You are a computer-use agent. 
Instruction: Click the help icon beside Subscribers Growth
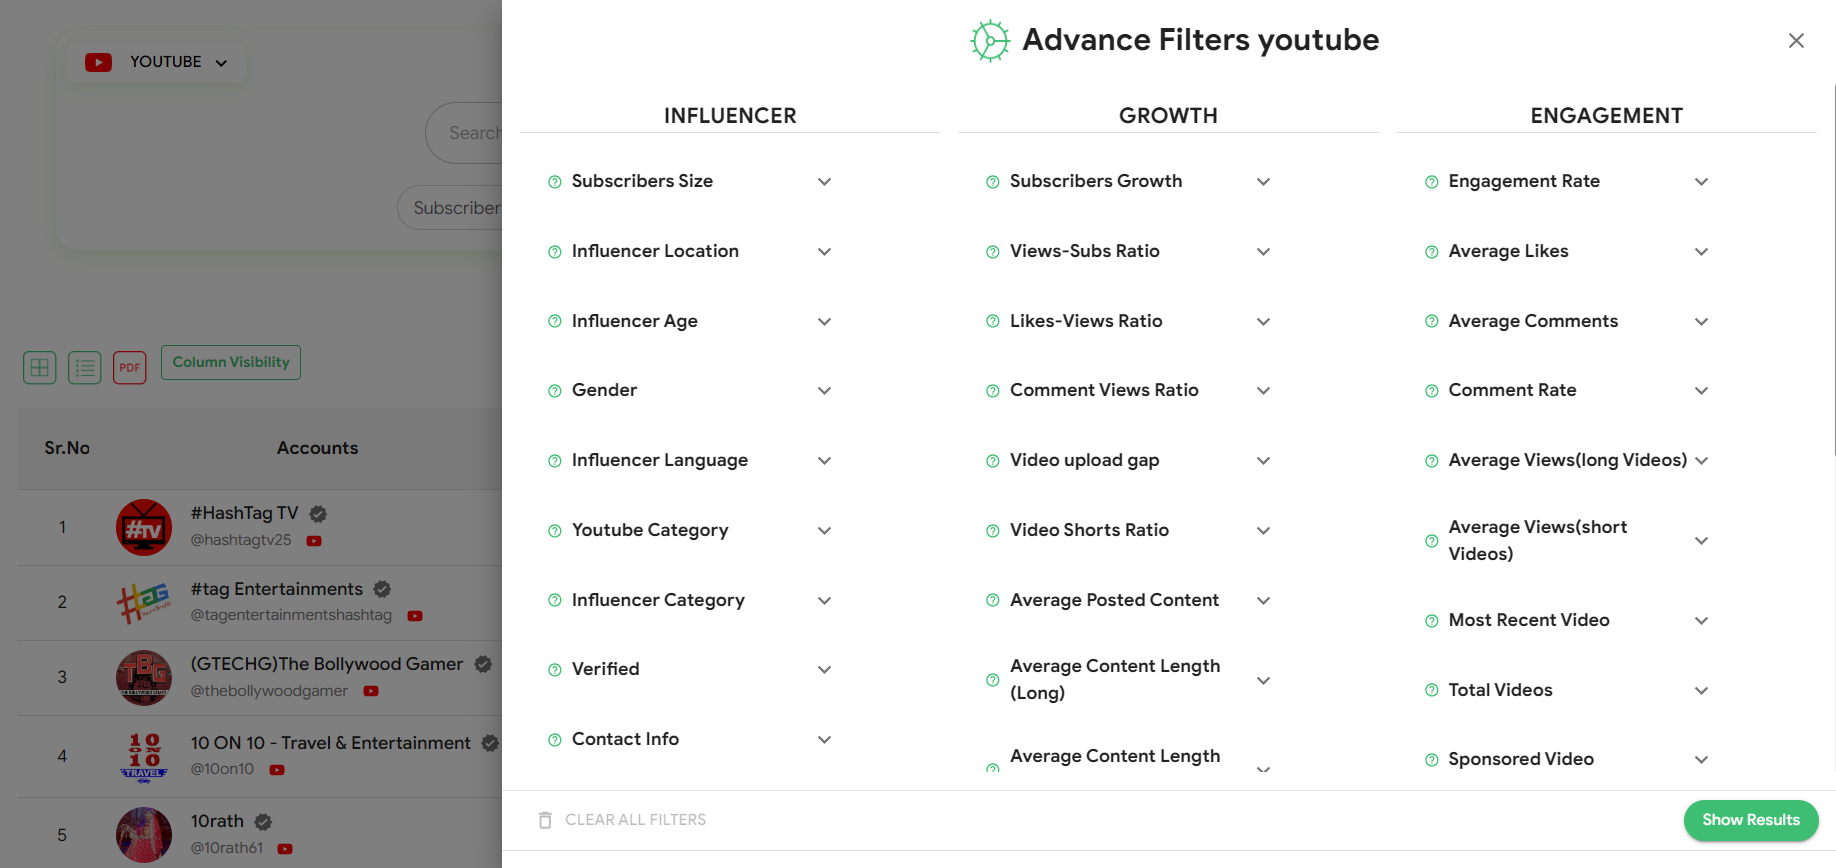point(992,182)
